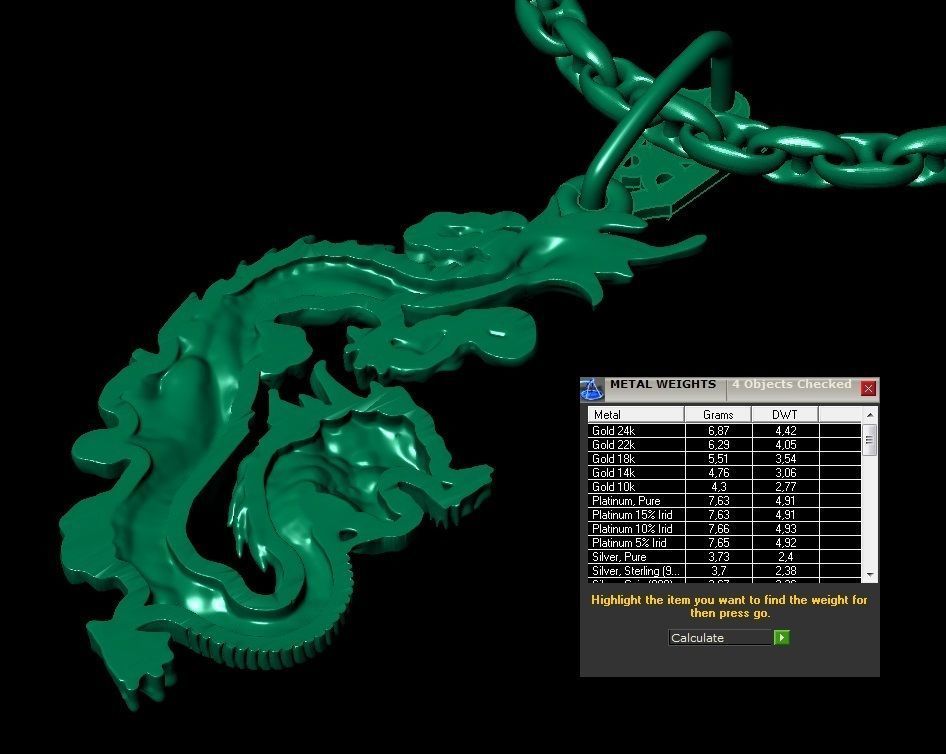Click the Grams column header
The height and width of the screenshot is (754, 946).
718,414
